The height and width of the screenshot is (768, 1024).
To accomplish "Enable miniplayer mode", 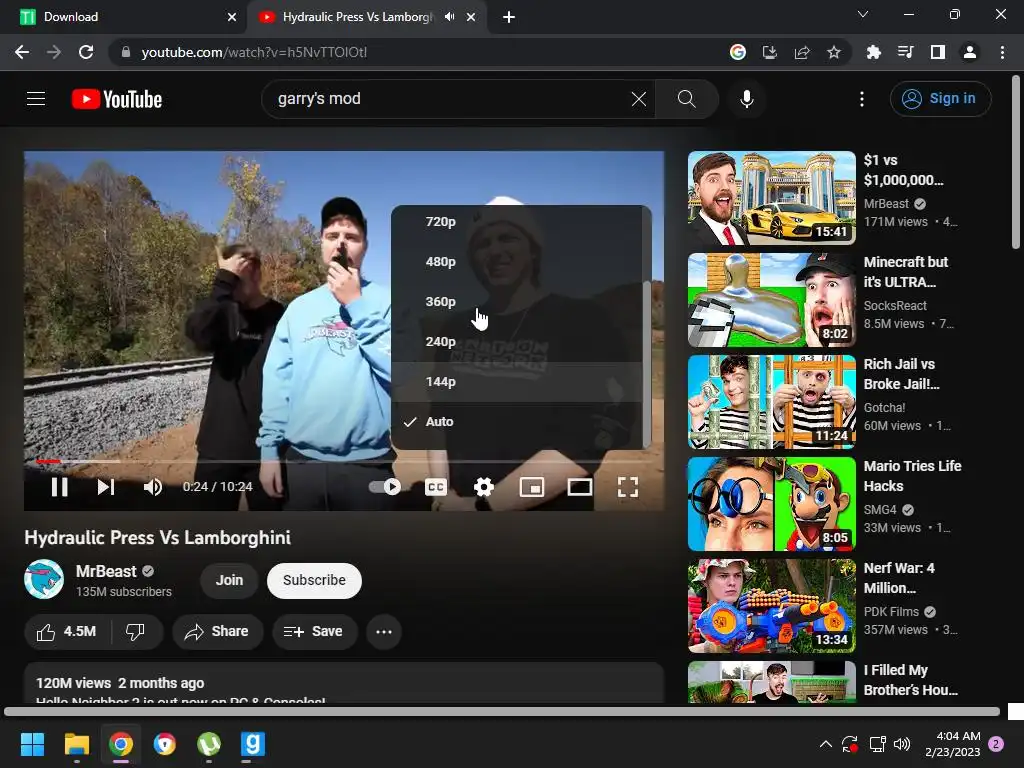I will [532, 487].
